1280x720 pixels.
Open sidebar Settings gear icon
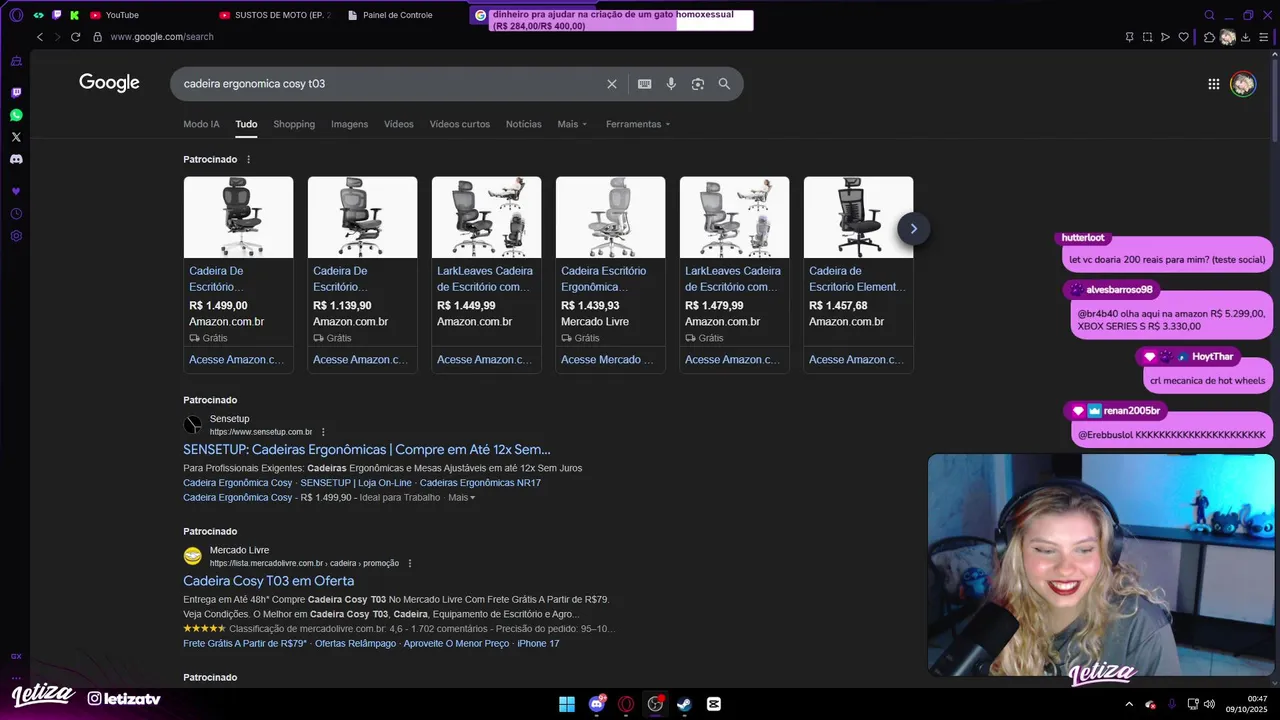coord(16,236)
